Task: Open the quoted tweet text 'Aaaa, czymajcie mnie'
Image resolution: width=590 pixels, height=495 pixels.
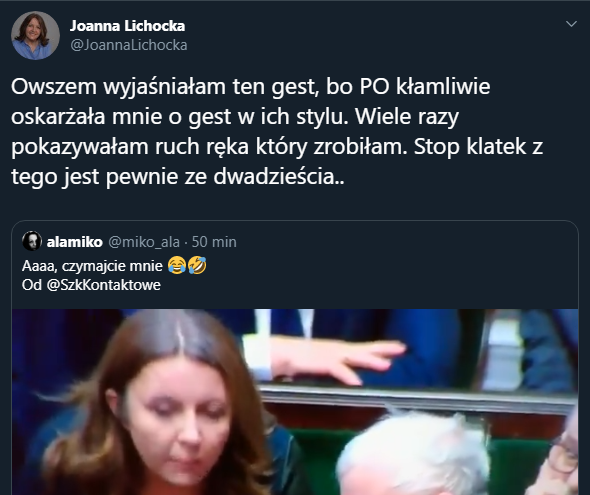Action: point(92,266)
